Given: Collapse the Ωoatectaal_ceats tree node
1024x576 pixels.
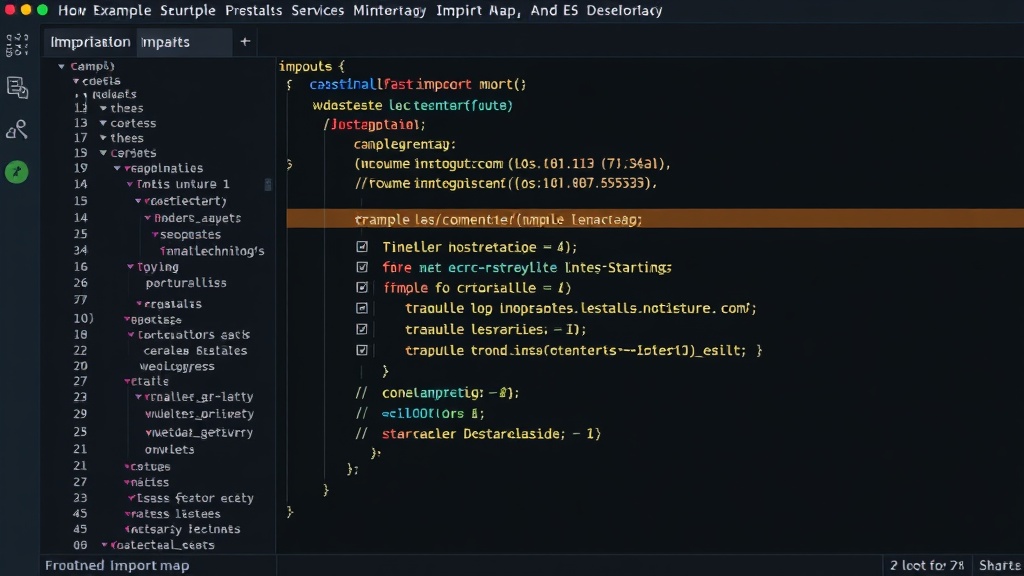Looking at the screenshot, I should (104, 545).
